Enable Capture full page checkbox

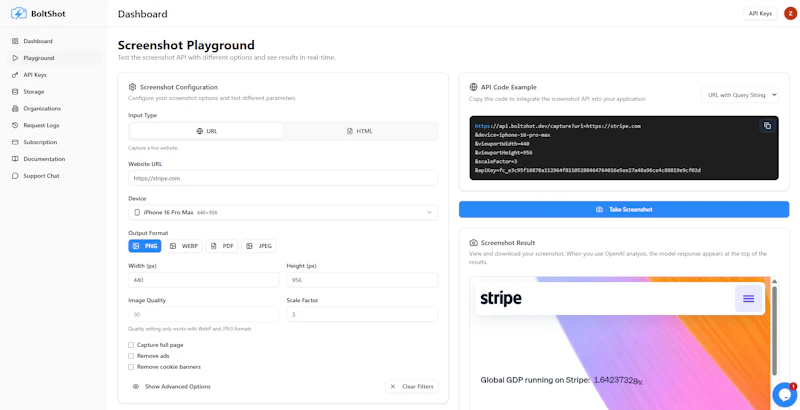131,345
